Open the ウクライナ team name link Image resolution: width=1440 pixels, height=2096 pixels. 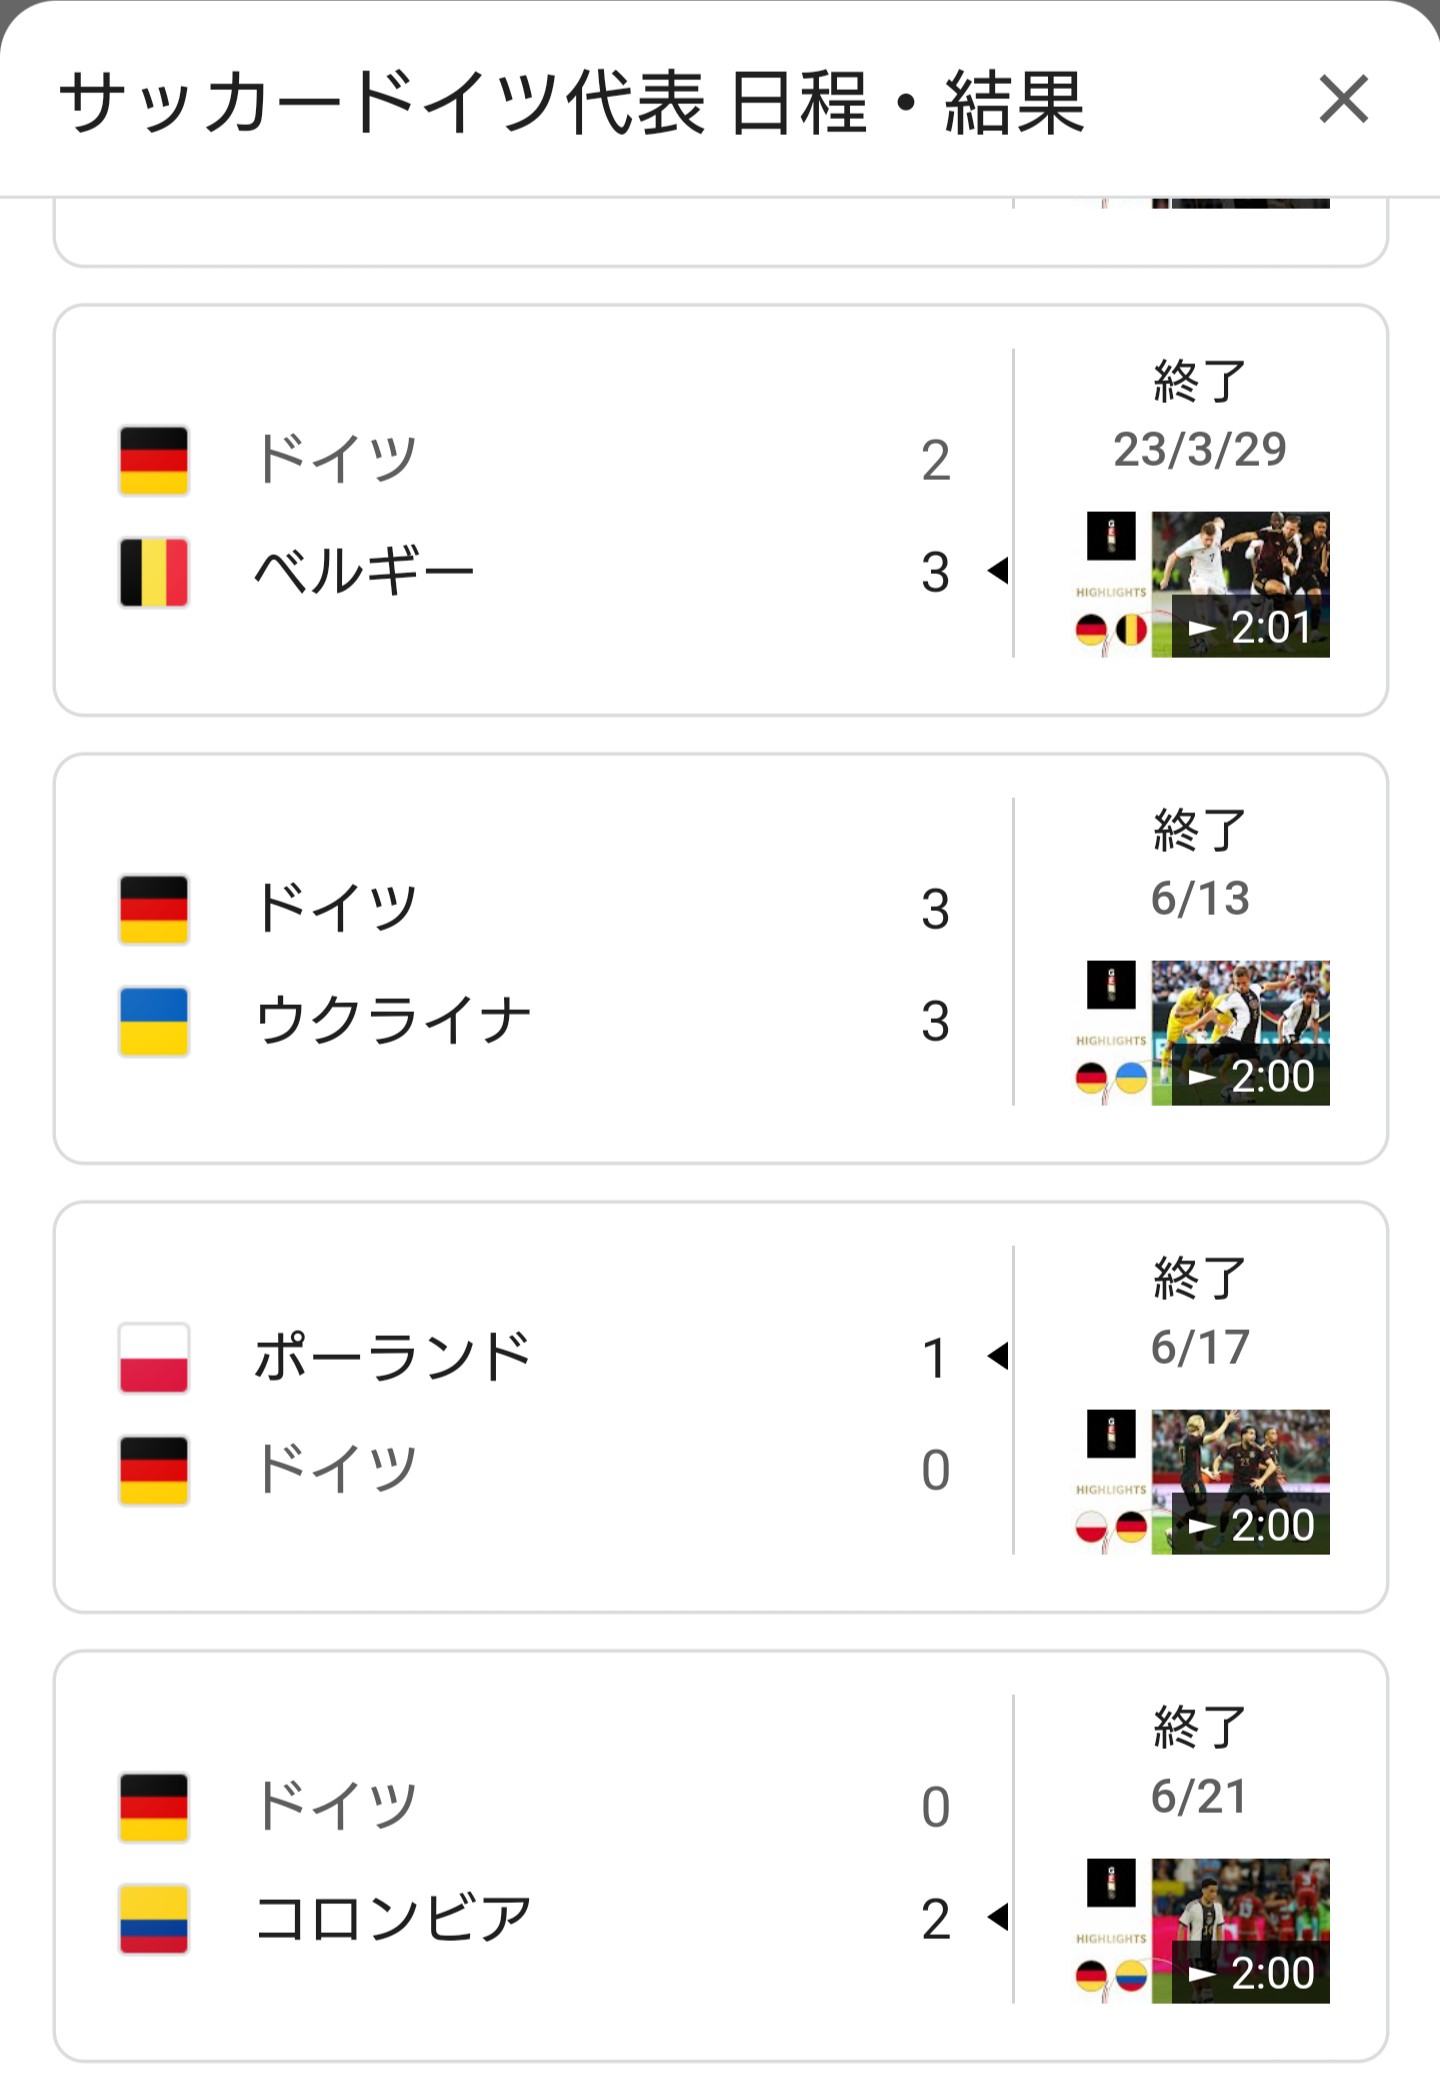tap(392, 1021)
